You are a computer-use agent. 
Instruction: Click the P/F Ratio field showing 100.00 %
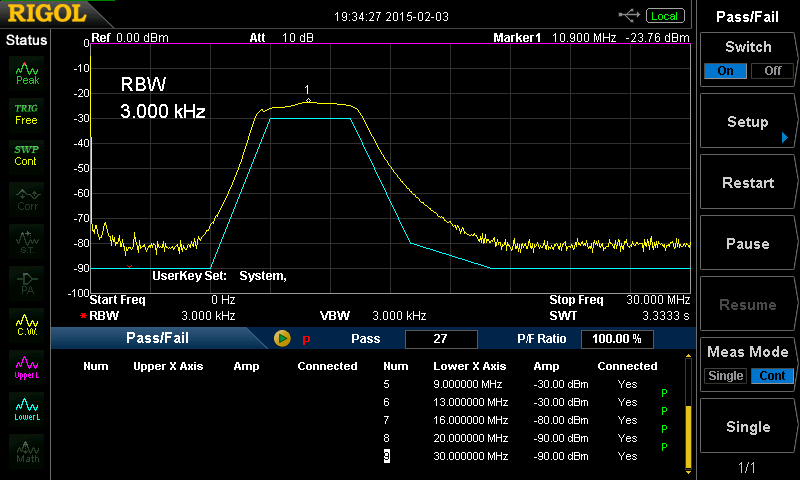click(x=617, y=339)
